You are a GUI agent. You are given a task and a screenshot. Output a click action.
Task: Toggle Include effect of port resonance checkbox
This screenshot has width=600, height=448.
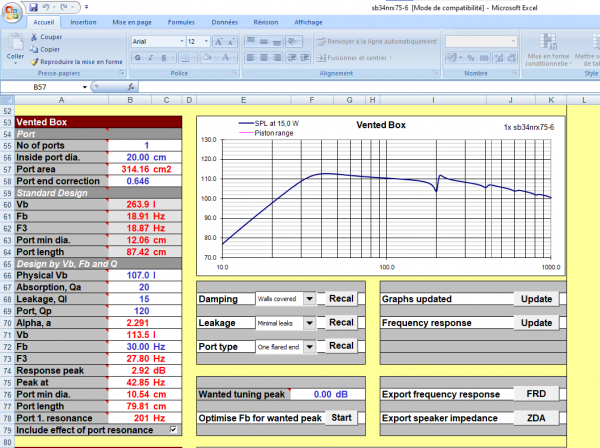click(x=175, y=430)
